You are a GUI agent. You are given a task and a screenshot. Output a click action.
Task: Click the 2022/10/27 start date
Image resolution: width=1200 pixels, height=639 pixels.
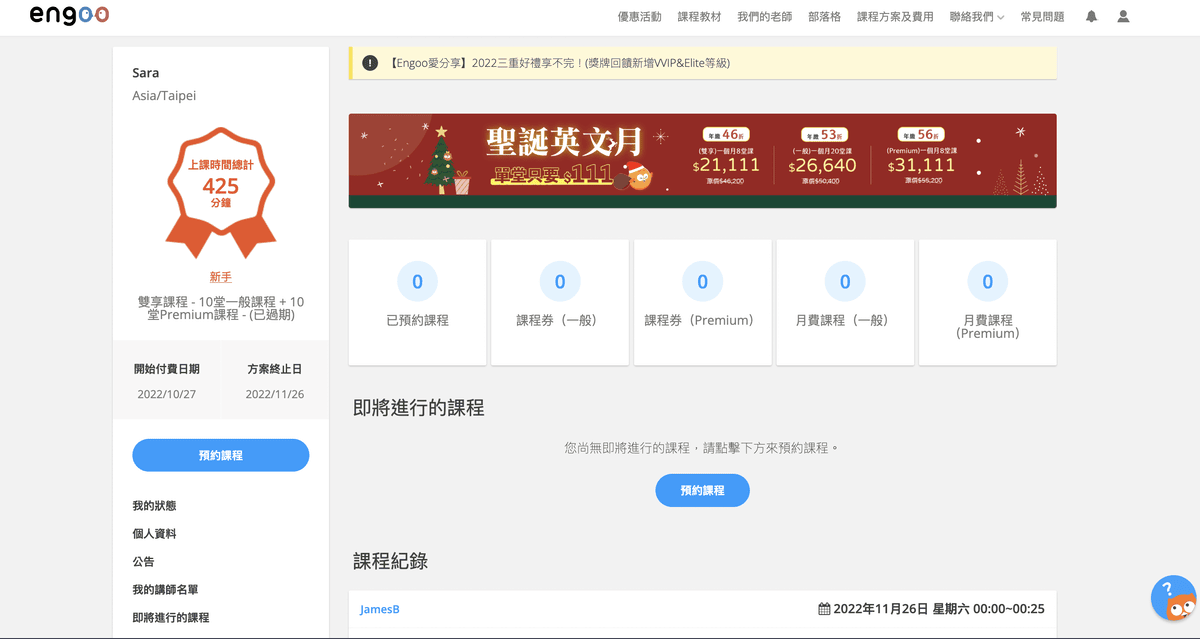(167, 394)
